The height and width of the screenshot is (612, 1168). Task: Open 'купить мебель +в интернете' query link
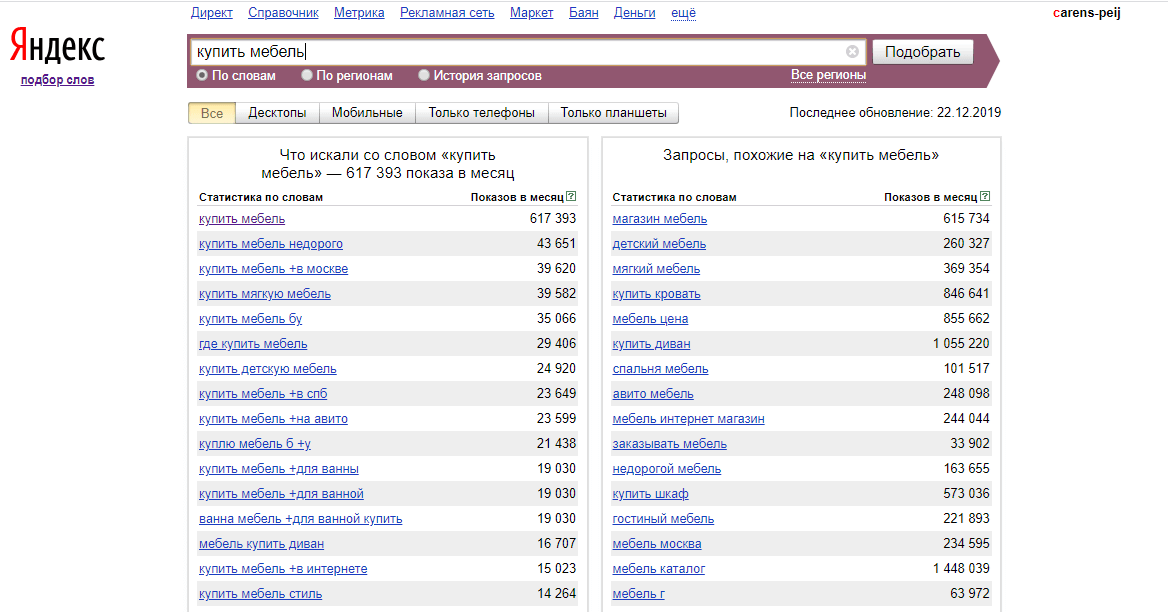pos(283,569)
